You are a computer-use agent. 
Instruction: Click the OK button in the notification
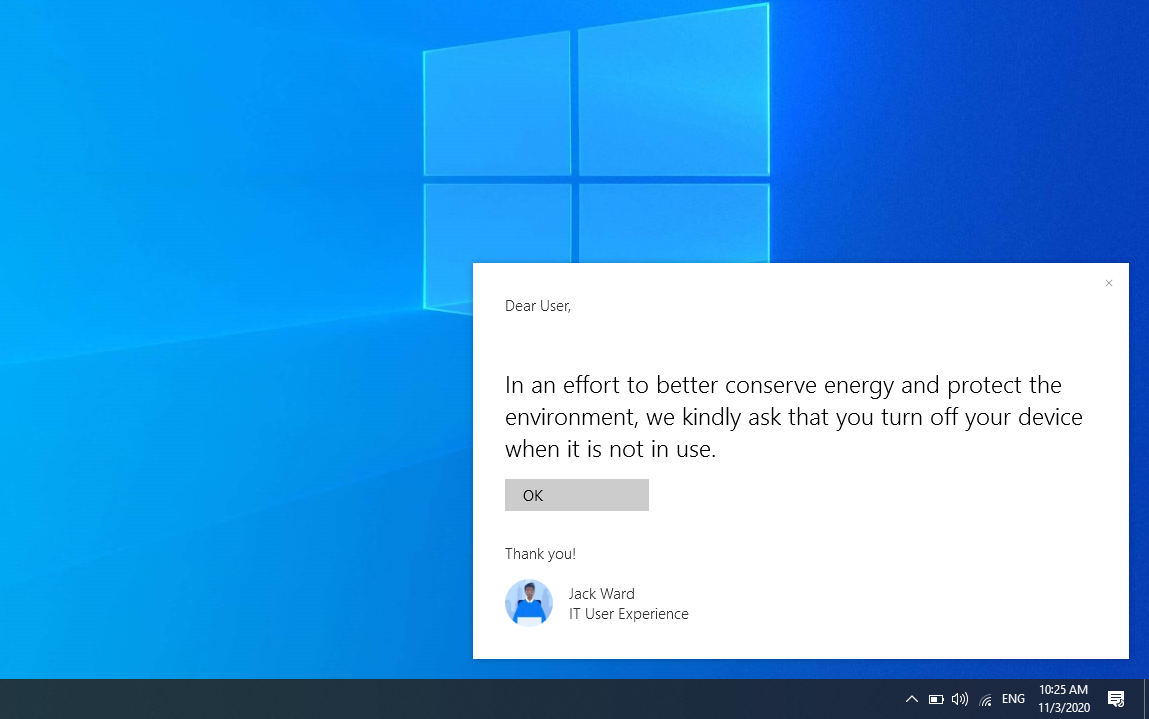[x=576, y=495]
